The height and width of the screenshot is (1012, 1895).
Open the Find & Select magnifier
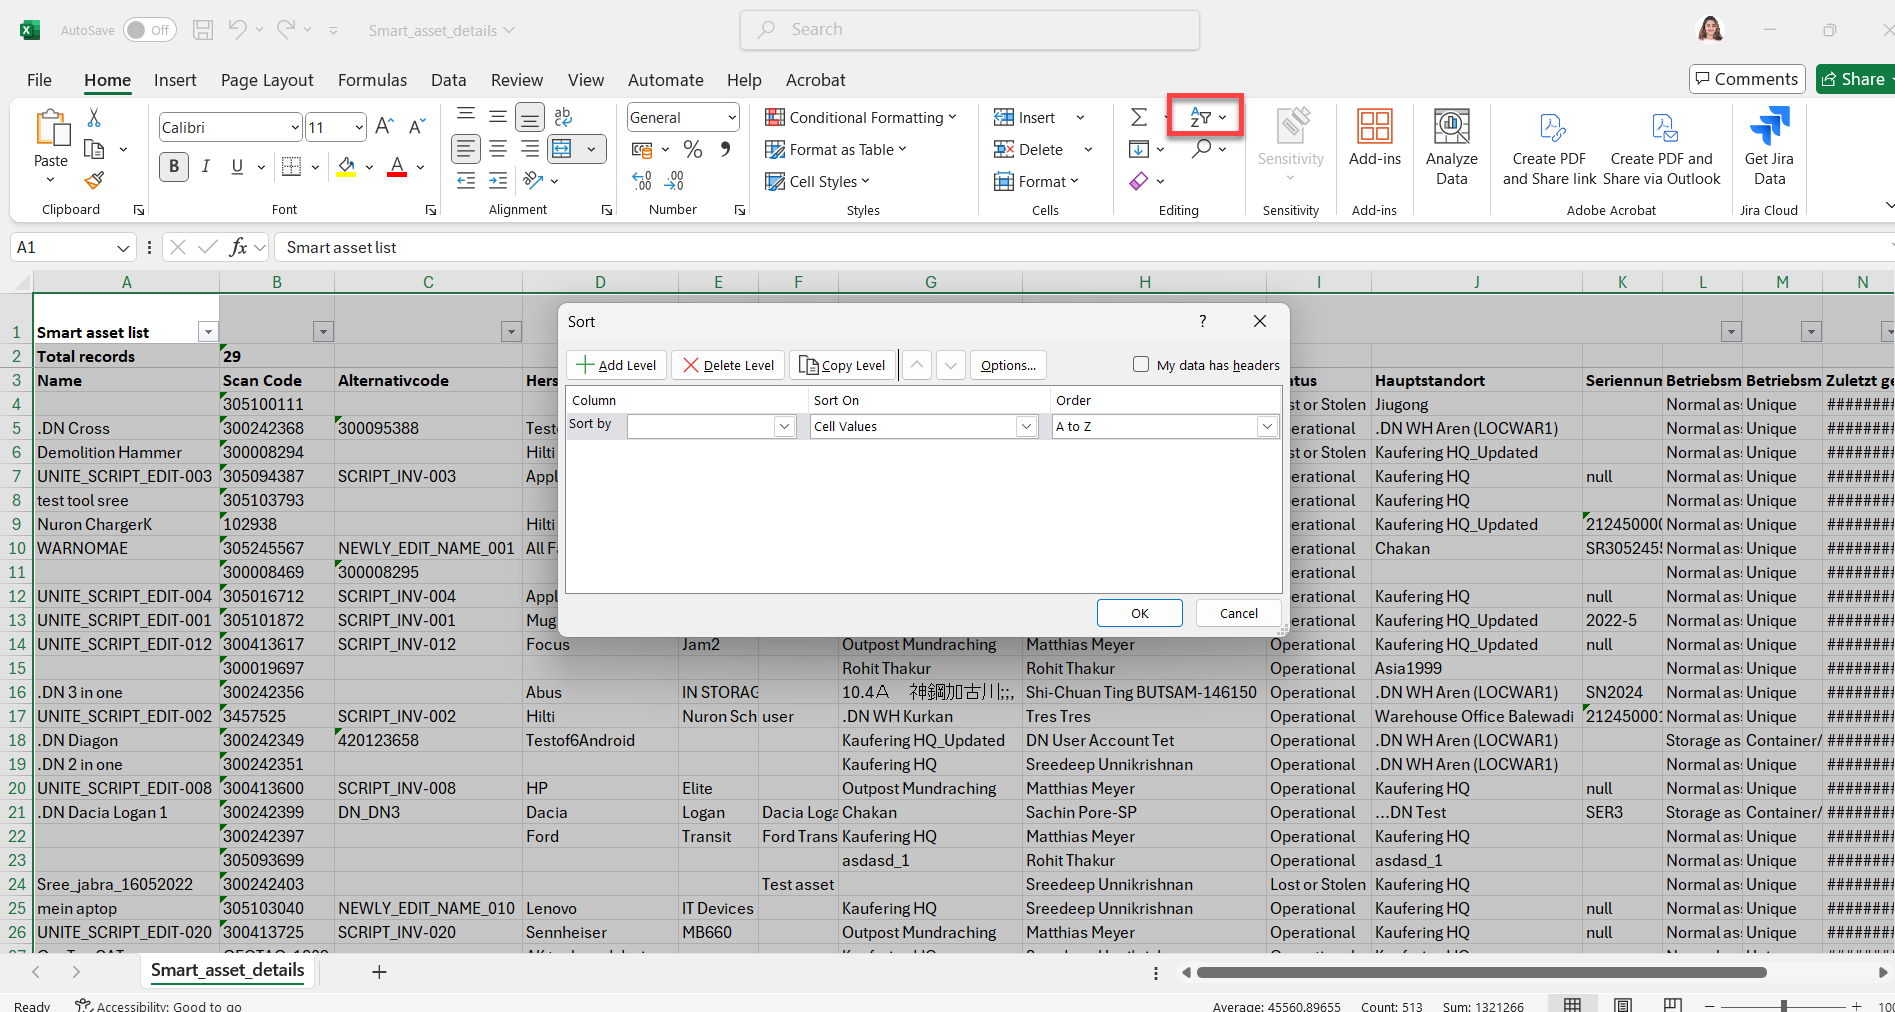click(1202, 149)
